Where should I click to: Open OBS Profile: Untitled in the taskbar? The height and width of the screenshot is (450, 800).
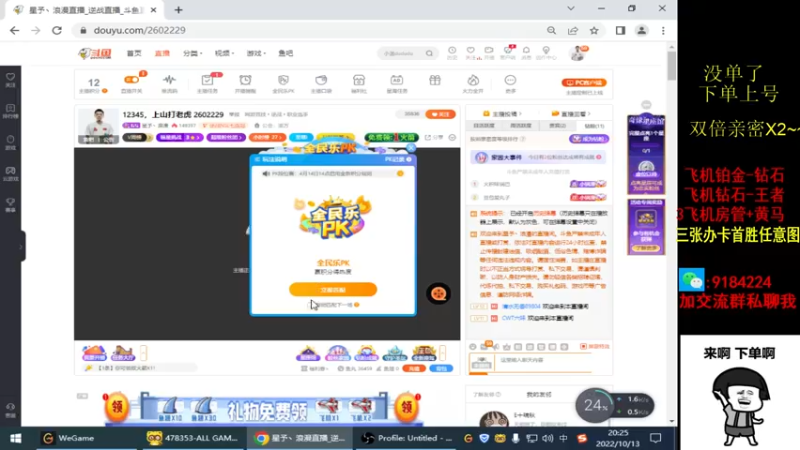click(x=407, y=438)
